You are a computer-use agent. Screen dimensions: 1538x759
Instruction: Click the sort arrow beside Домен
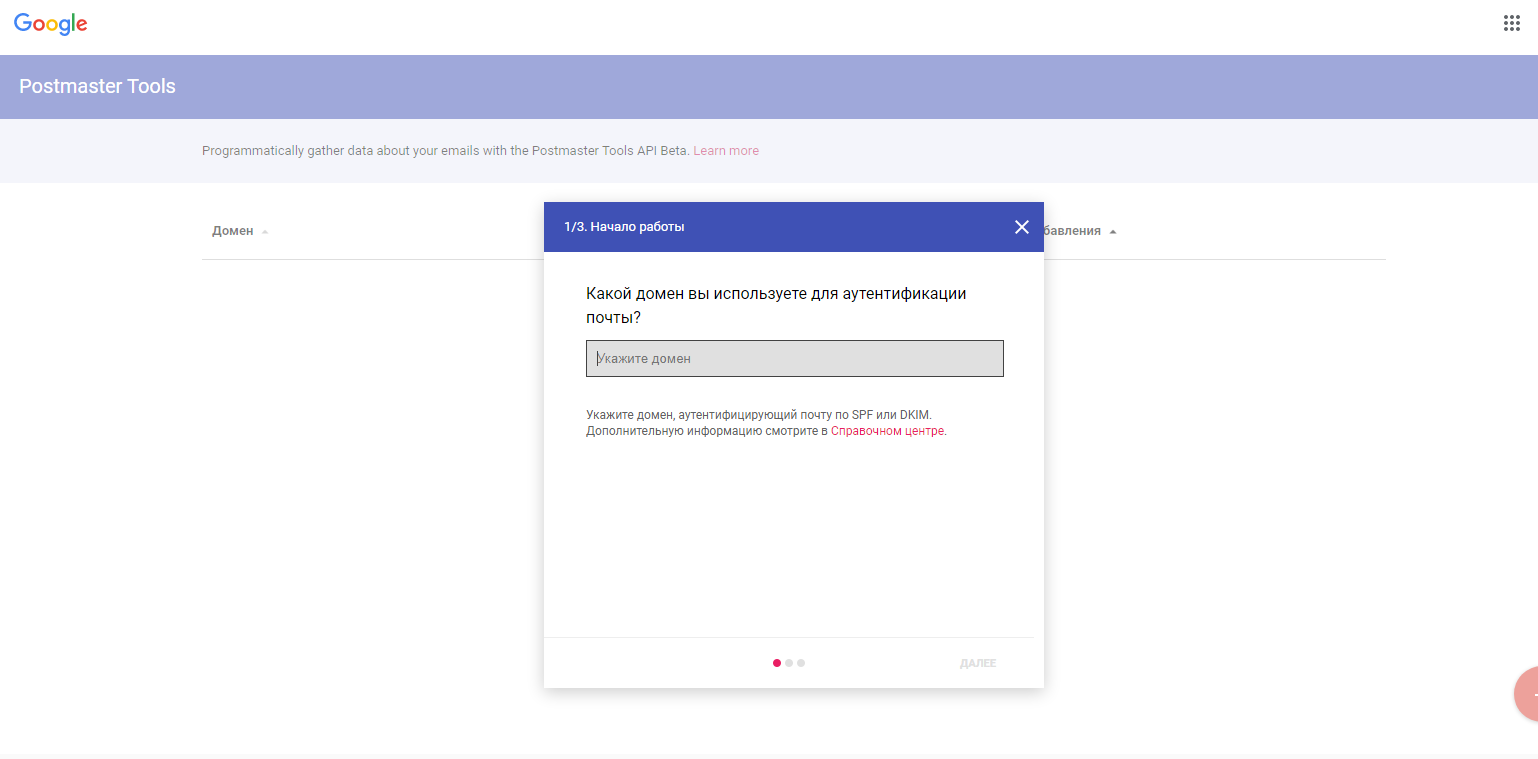point(265,232)
